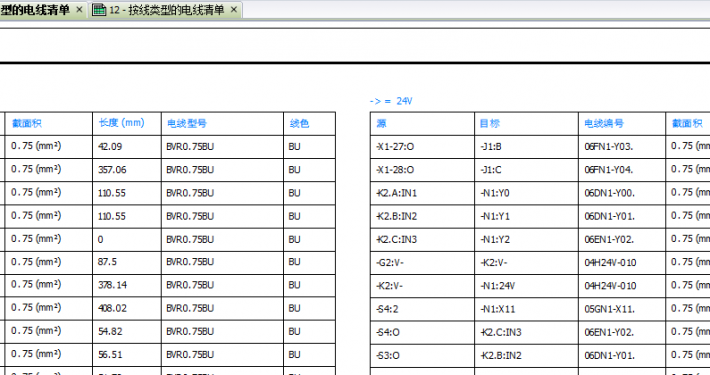
Task: Switch to the bold-titled 型的电线清单 tab
Action: pyautogui.click(x=35, y=10)
